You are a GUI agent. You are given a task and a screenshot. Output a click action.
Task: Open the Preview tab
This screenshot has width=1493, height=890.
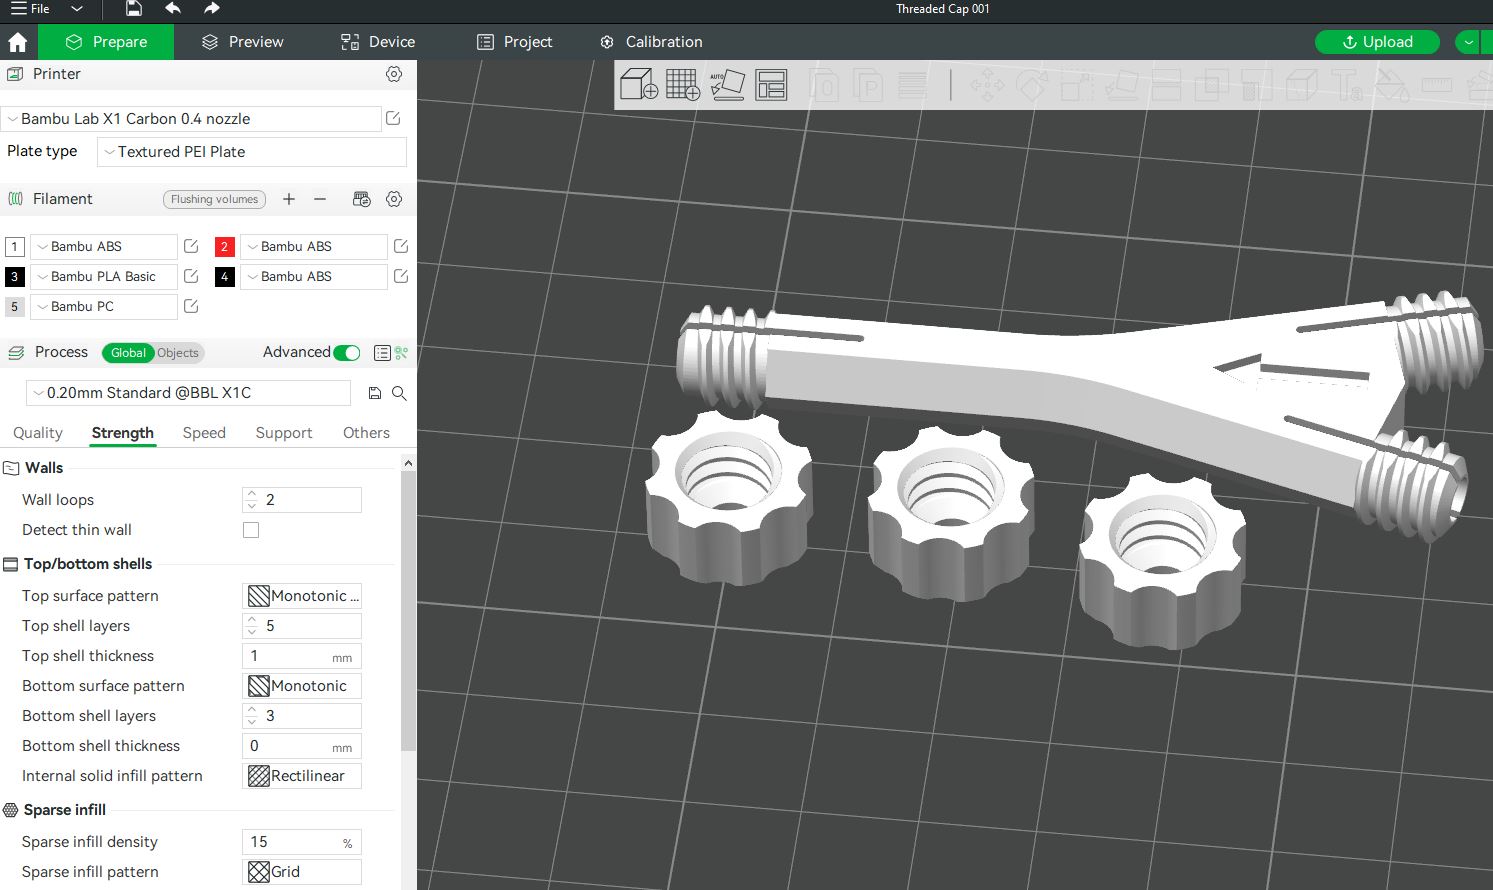pos(241,41)
